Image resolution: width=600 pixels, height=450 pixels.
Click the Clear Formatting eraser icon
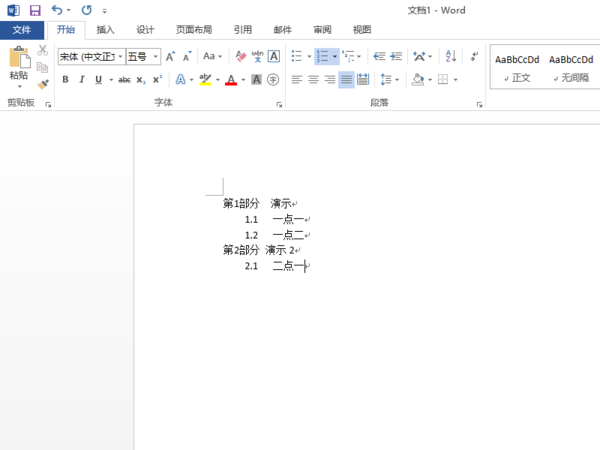(240, 57)
